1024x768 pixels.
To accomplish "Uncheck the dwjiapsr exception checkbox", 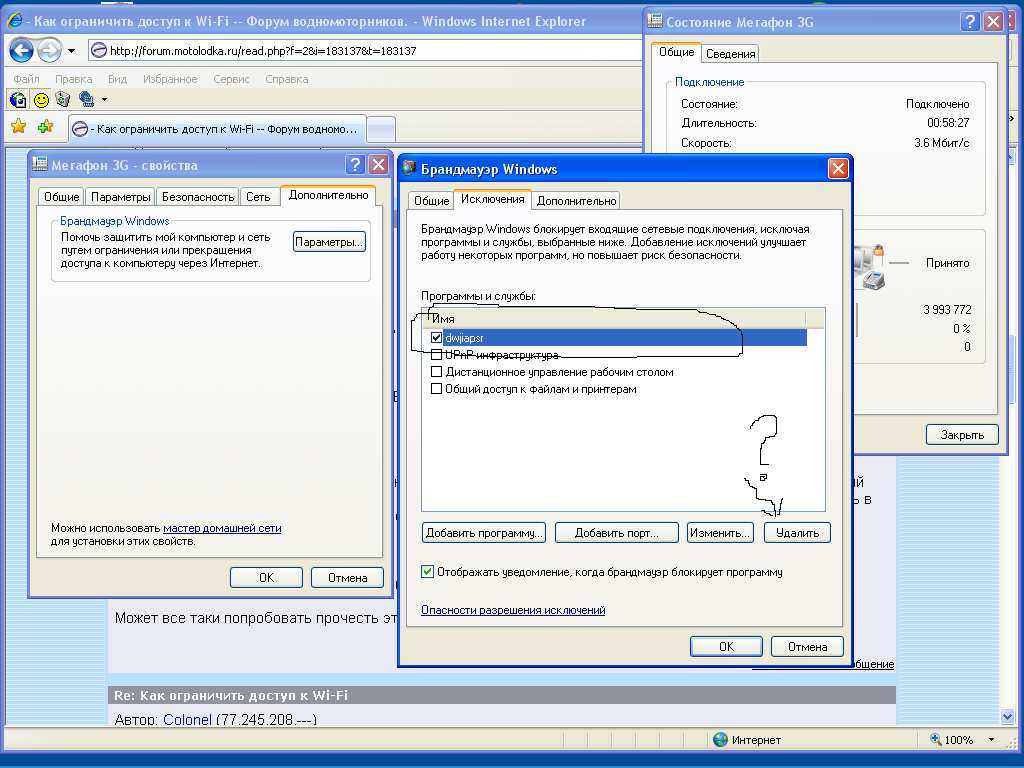I will [x=436, y=338].
